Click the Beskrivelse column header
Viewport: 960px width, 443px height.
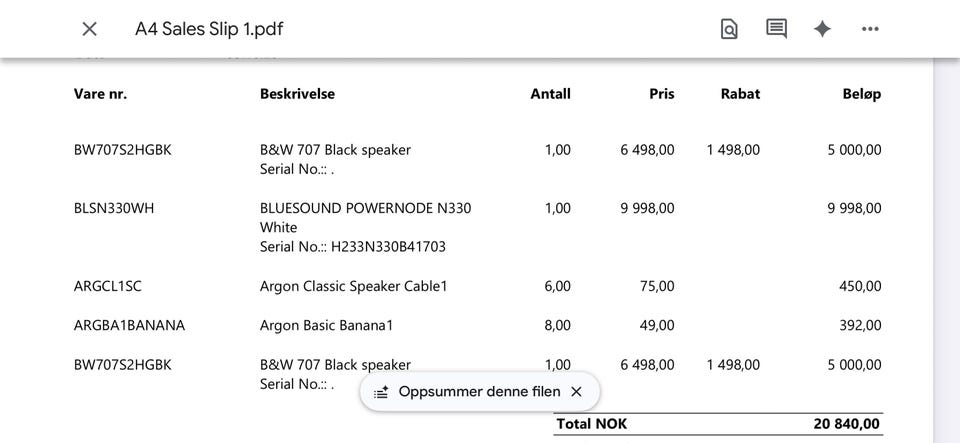[297, 94]
